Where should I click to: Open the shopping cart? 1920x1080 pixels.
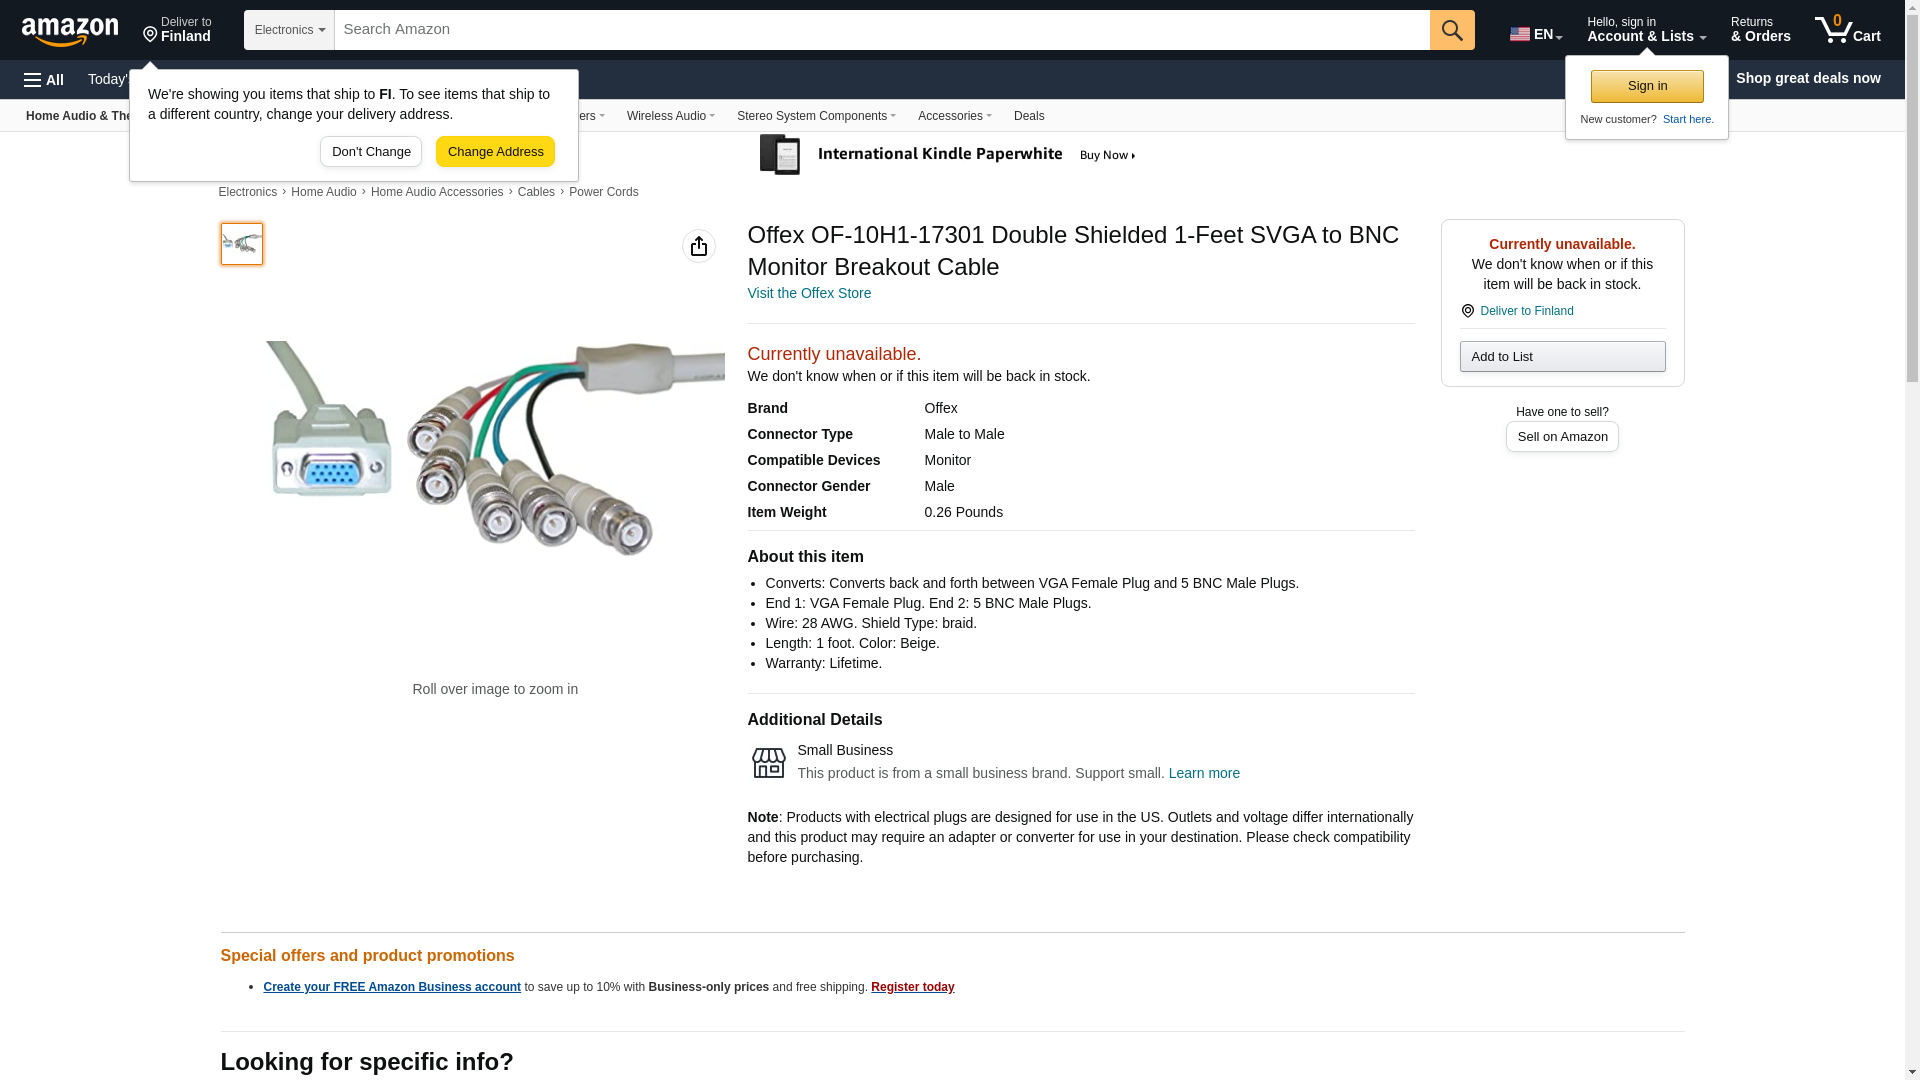1848,30
